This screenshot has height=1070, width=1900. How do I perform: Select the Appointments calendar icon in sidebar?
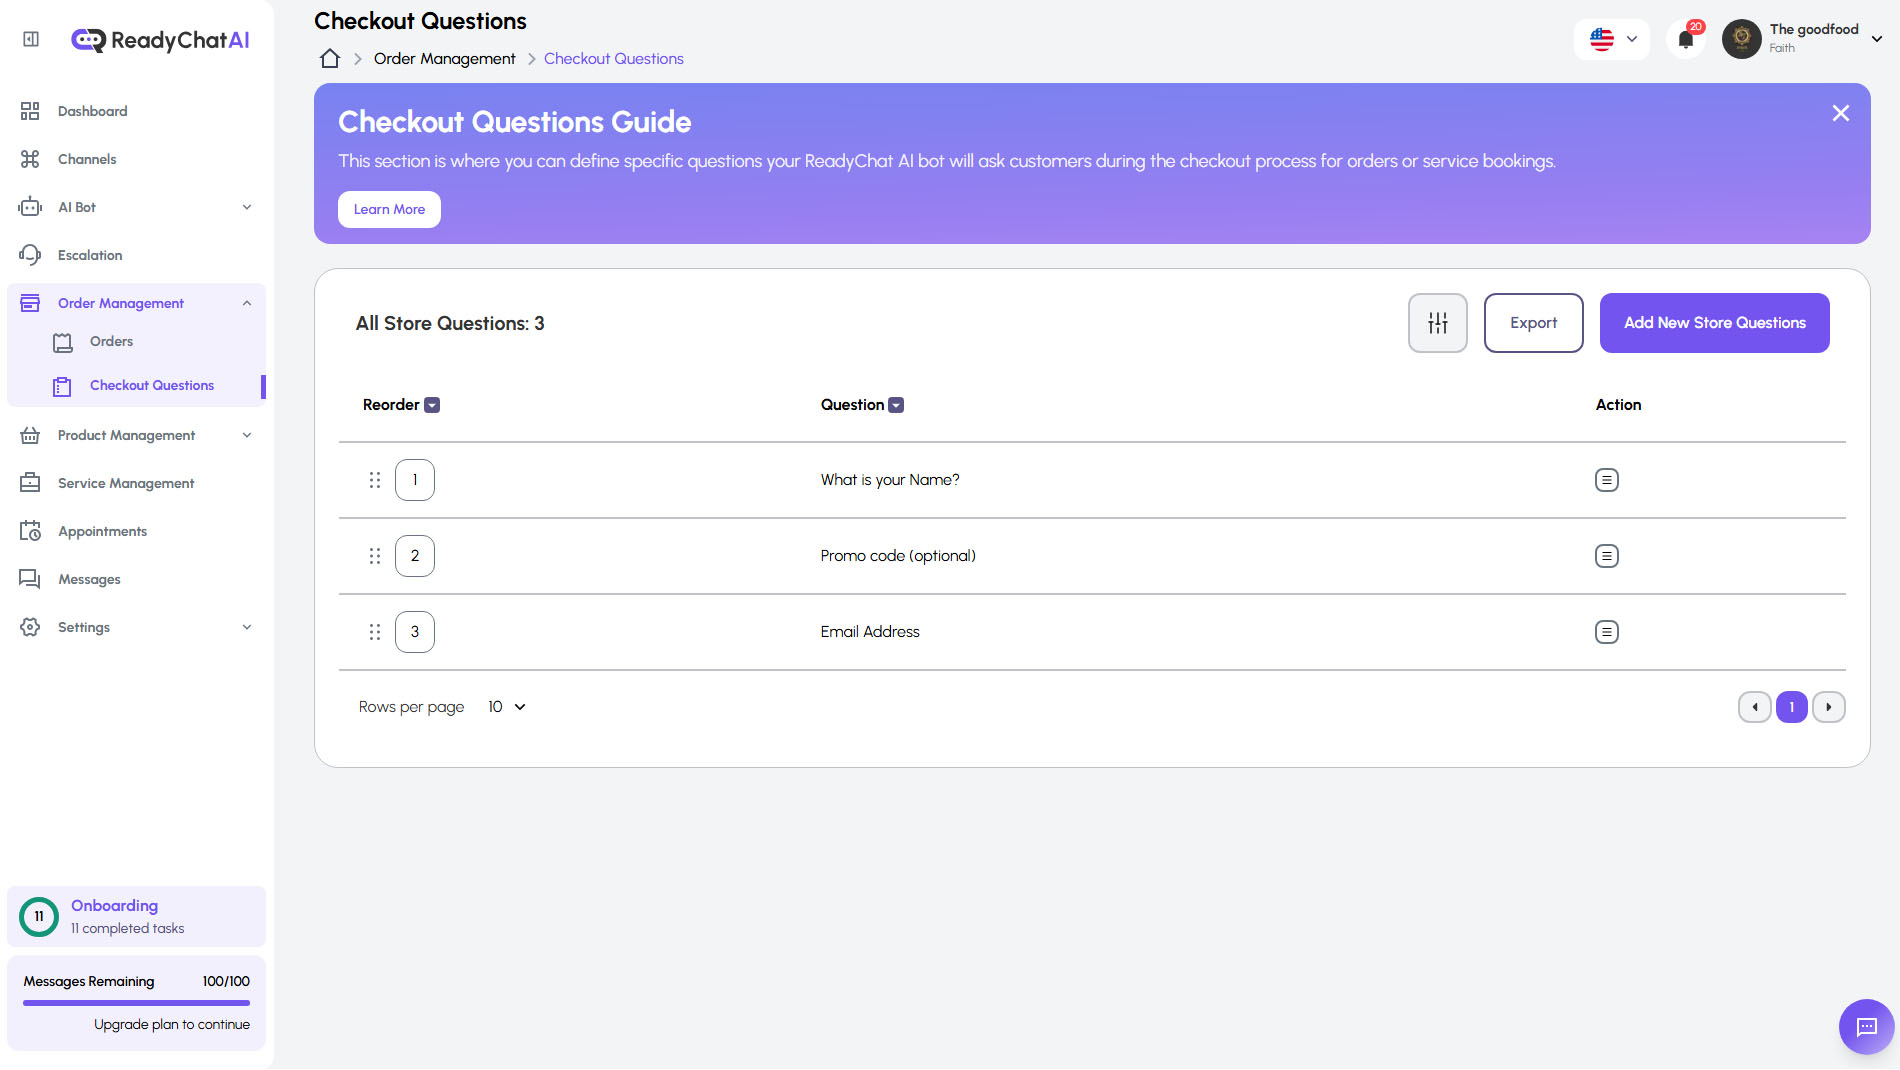[x=30, y=531]
